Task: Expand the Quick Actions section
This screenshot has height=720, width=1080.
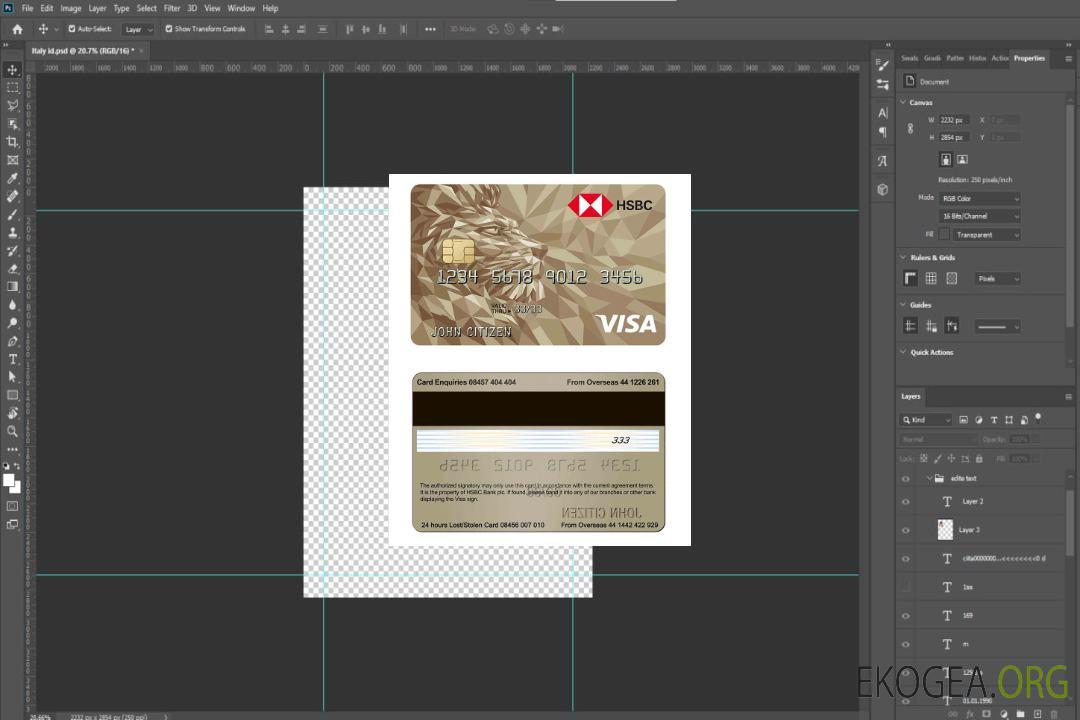Action: (903, 352)
